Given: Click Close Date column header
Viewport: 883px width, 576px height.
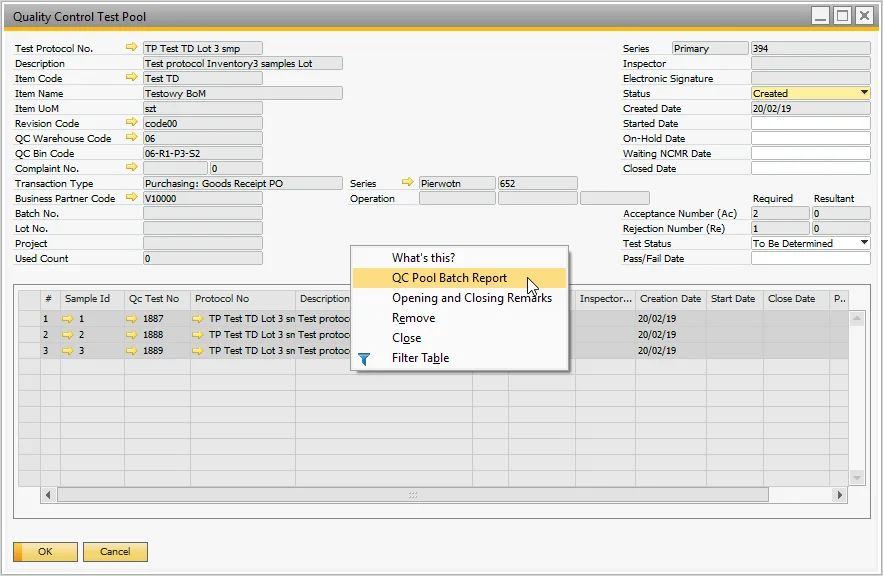Looking at the screenshot, I should click(x=796, y=299).
